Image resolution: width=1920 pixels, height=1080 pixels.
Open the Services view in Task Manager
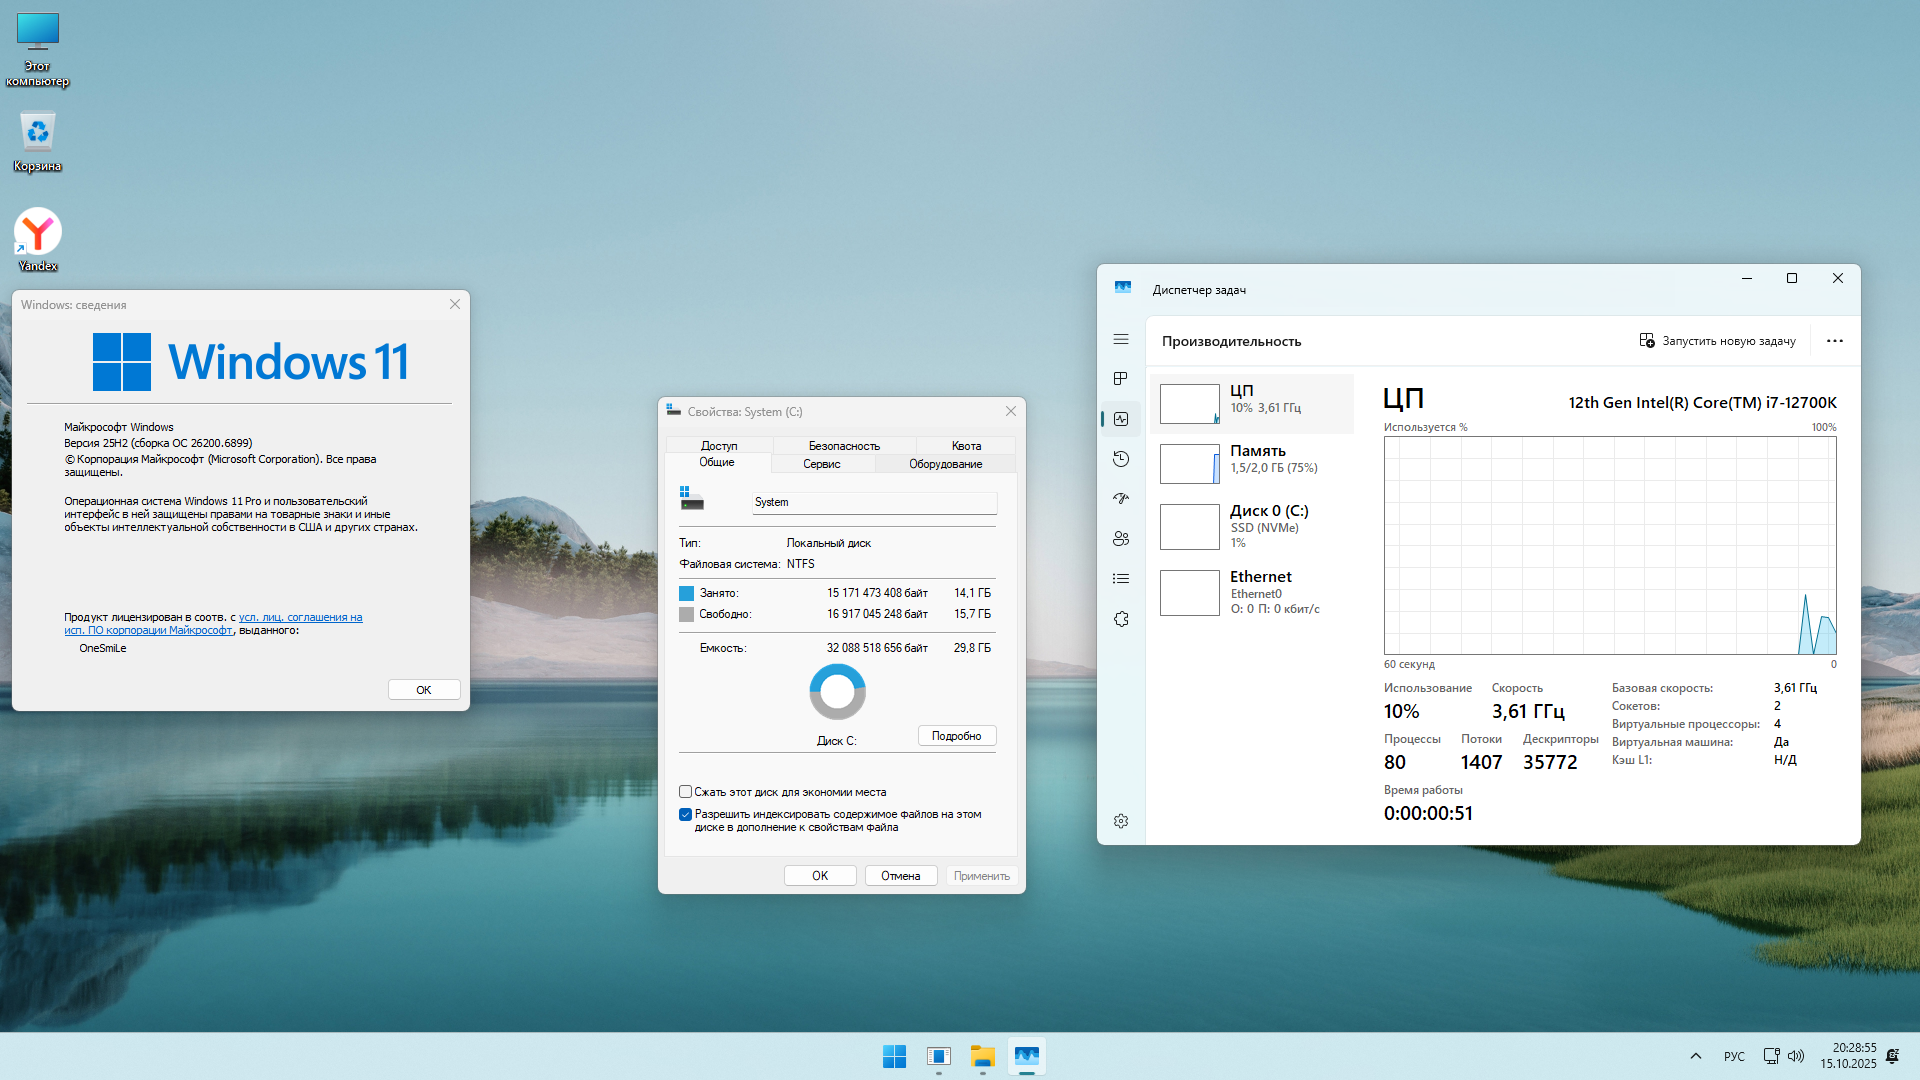(x=1121, y=619)
